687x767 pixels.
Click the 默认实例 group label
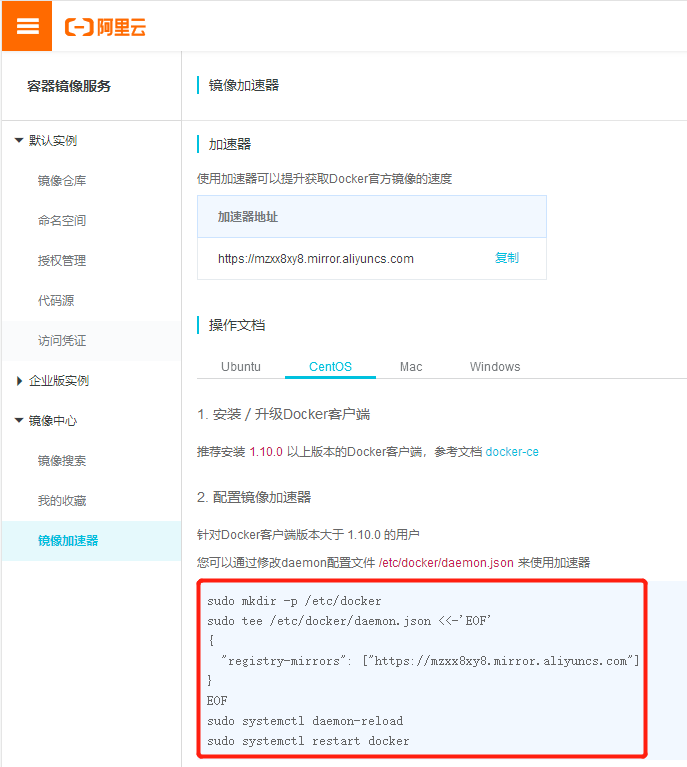click(x=53, y=140)
